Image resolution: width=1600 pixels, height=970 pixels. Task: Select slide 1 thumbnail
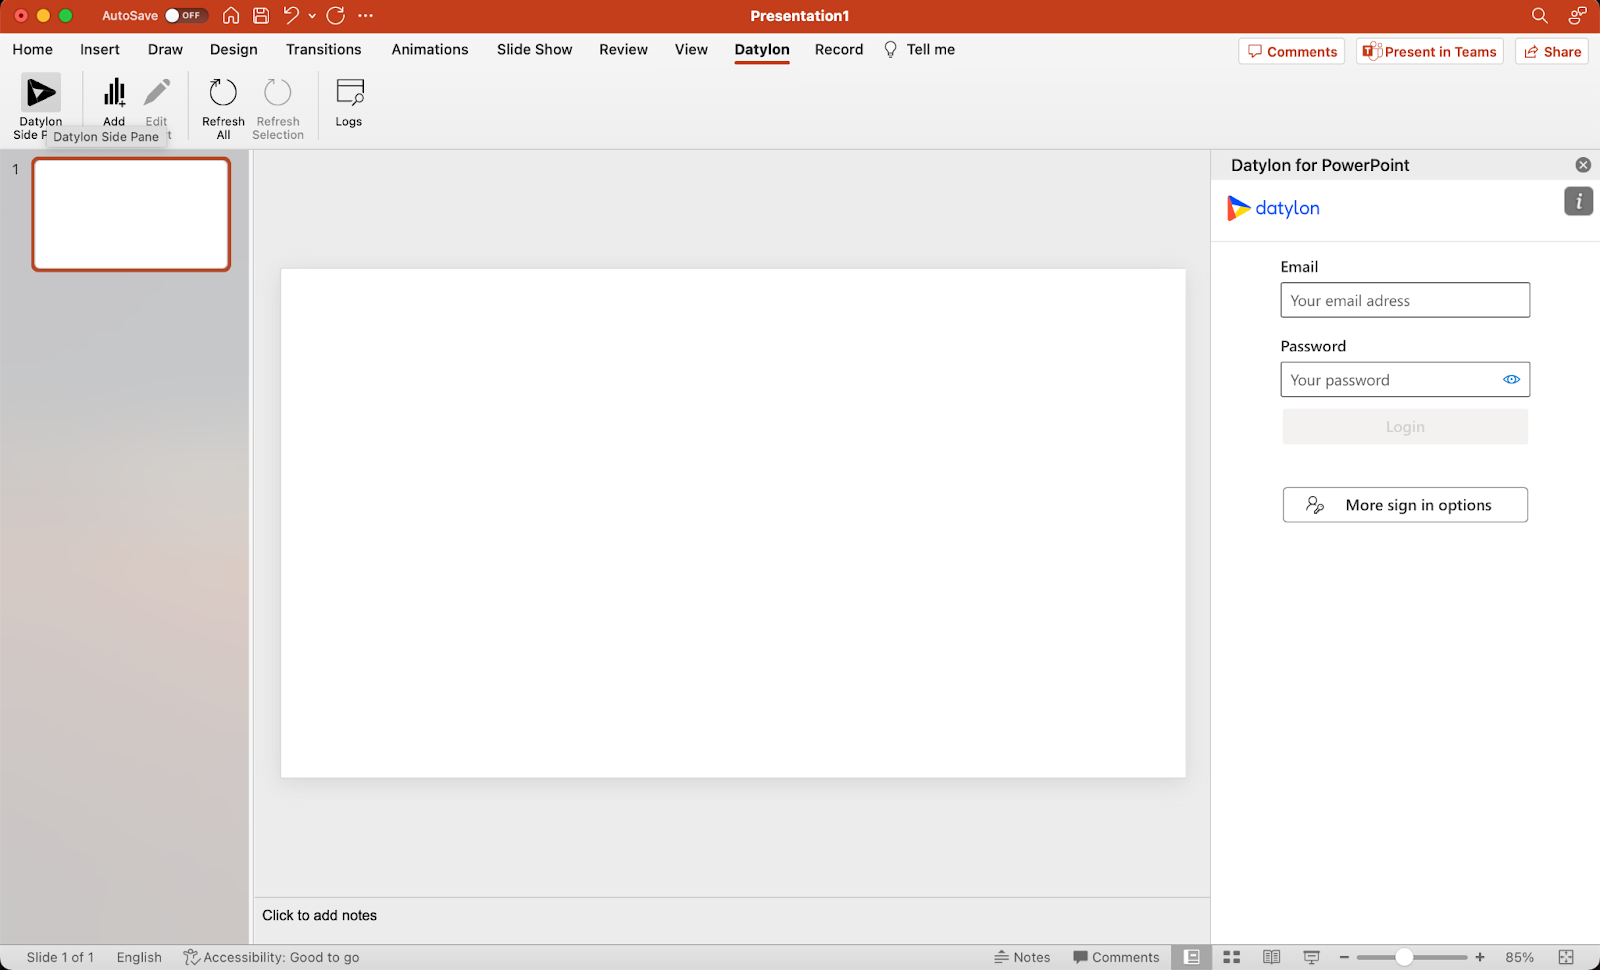tap(131, 214)
